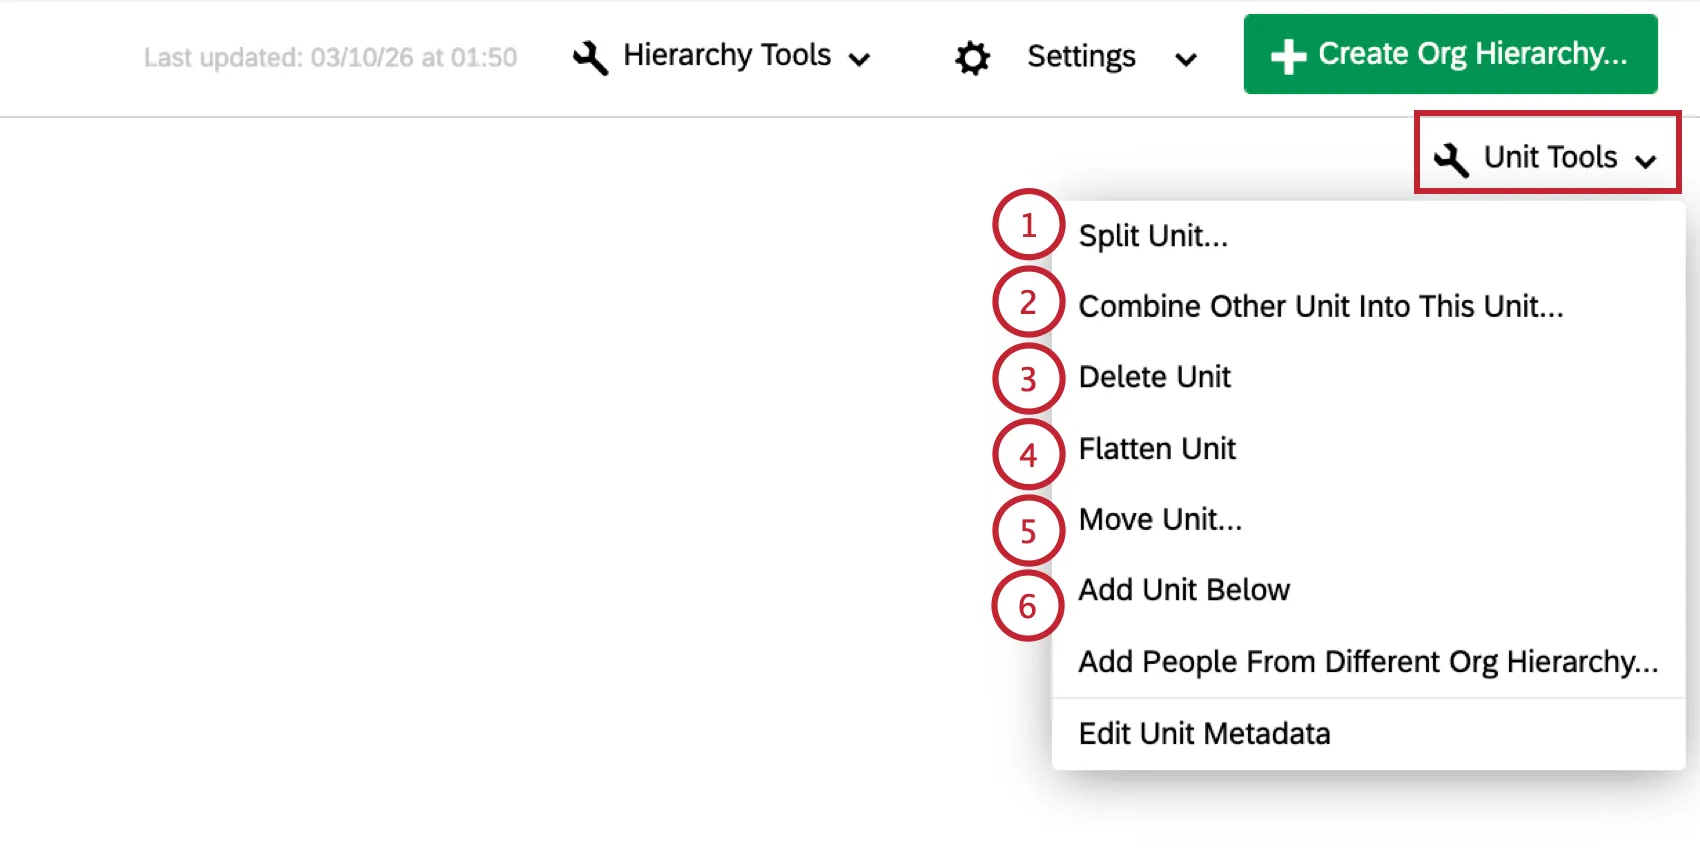Click the Unit Tools label
Image resolution: width=1700 pixels, height=850 pixels.
1550,157
